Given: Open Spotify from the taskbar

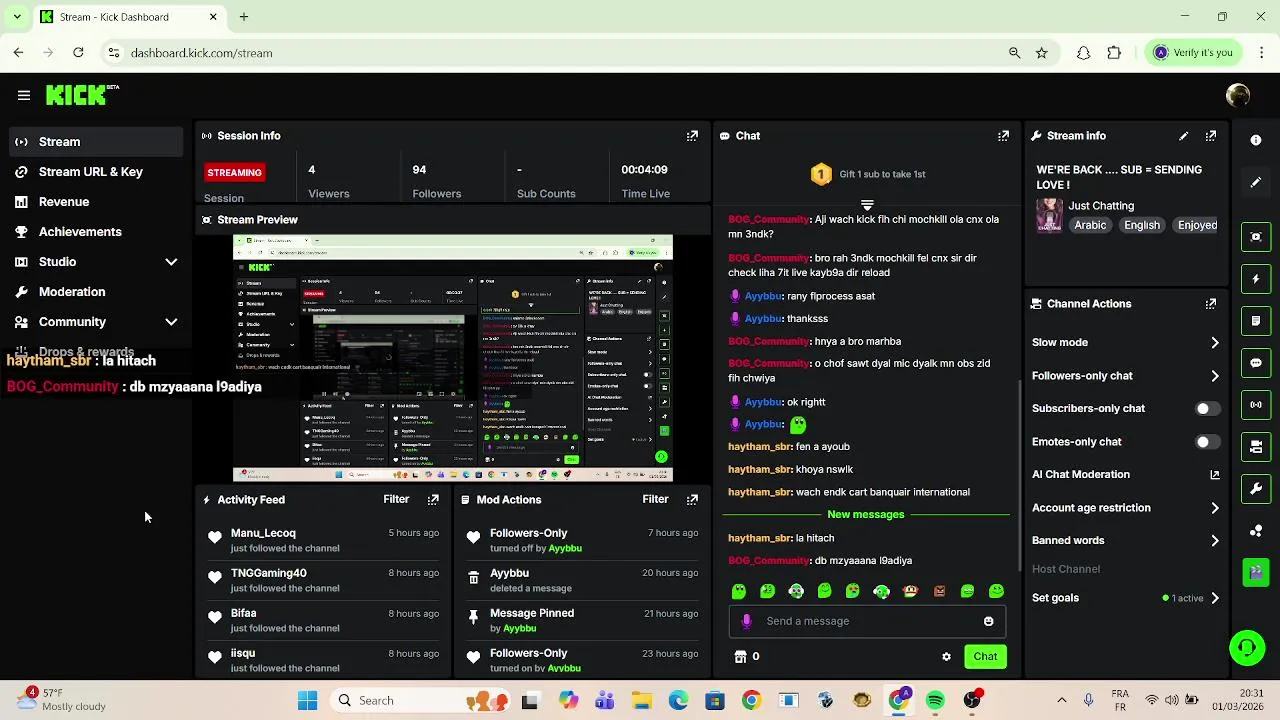Looking at the screenshot, I should click(935, 701).
